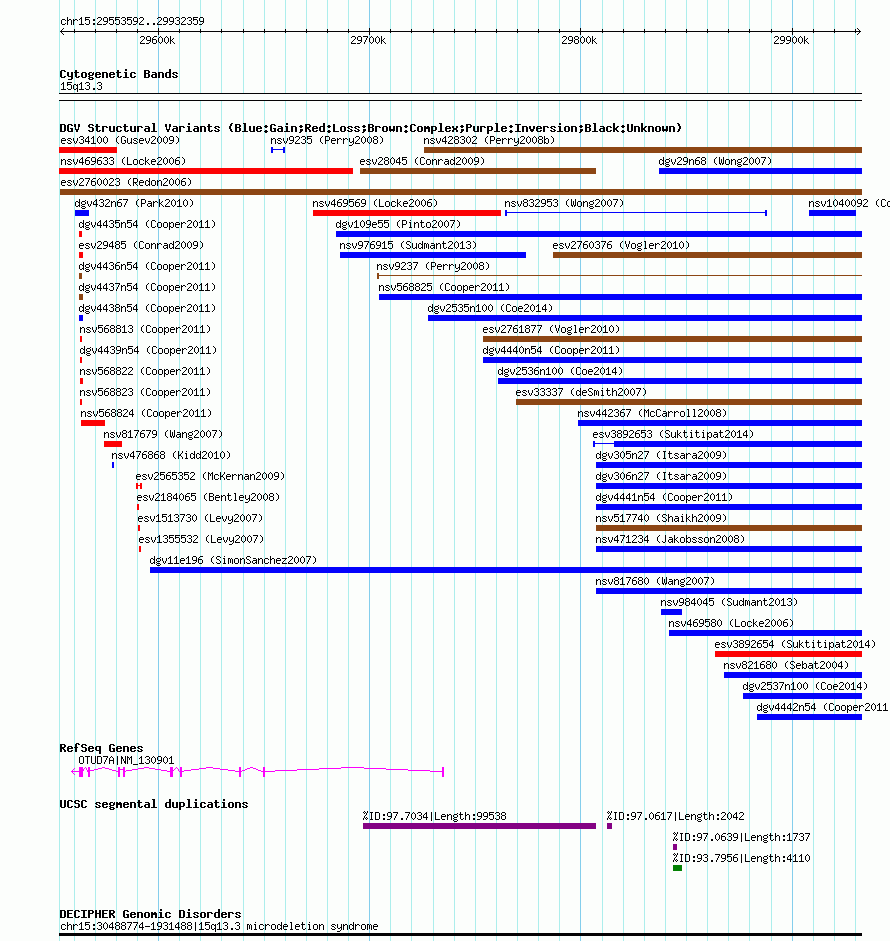Open esv2184065 (Bentley2008) variant
The width and height of the screenshot is (890, 941).
(138, 507)
